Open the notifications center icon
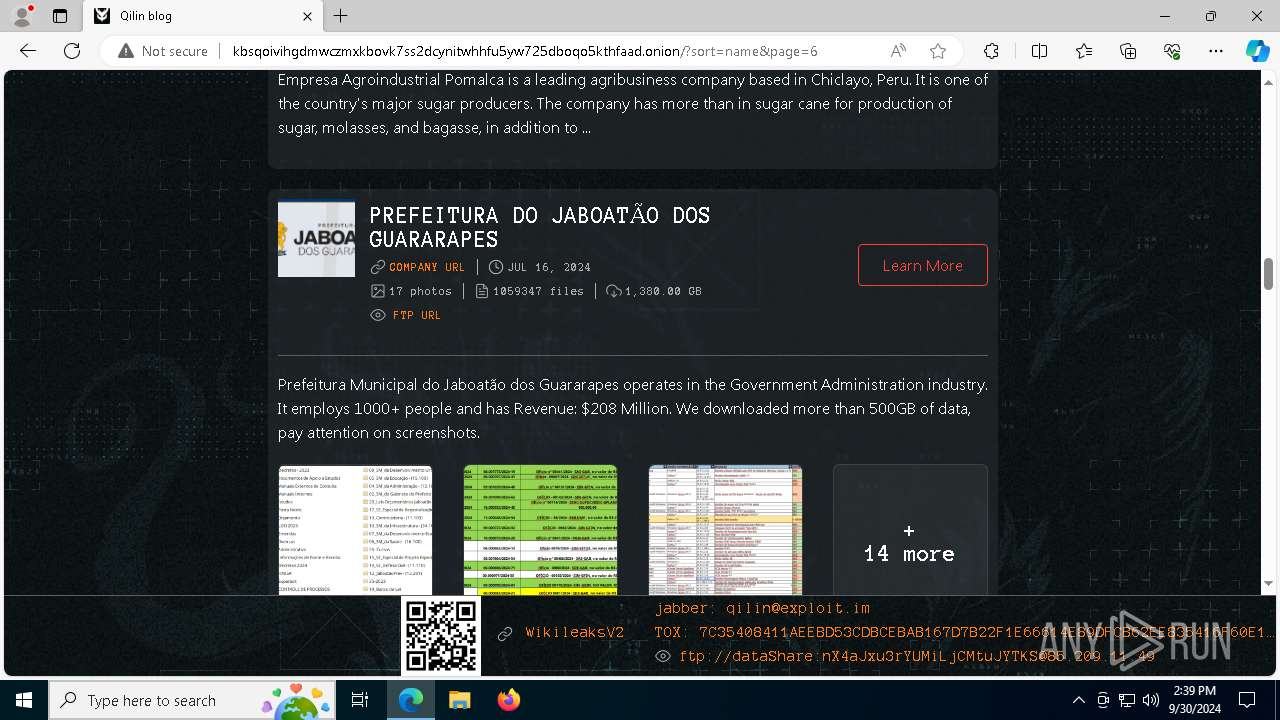 point(1247,700)
